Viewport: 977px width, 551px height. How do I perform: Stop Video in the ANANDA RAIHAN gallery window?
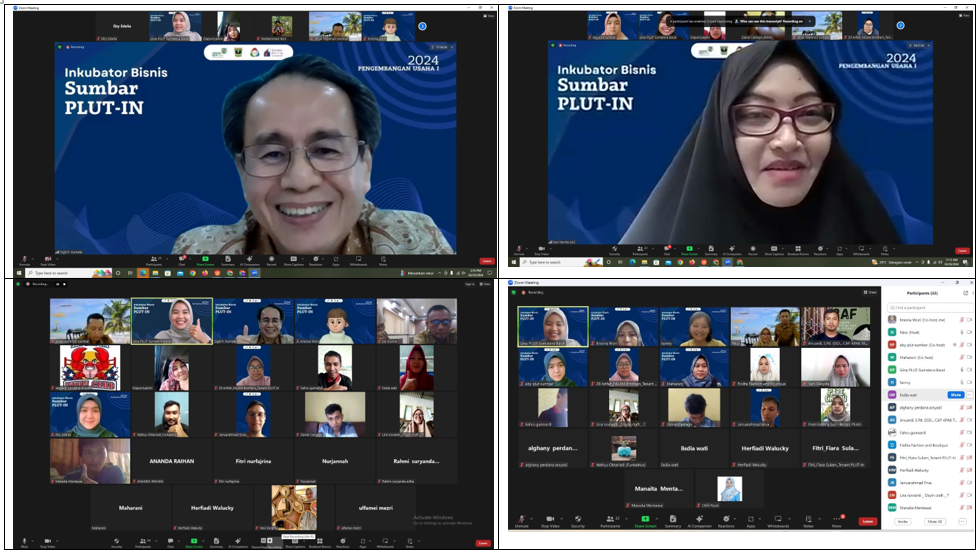[47, 542]
